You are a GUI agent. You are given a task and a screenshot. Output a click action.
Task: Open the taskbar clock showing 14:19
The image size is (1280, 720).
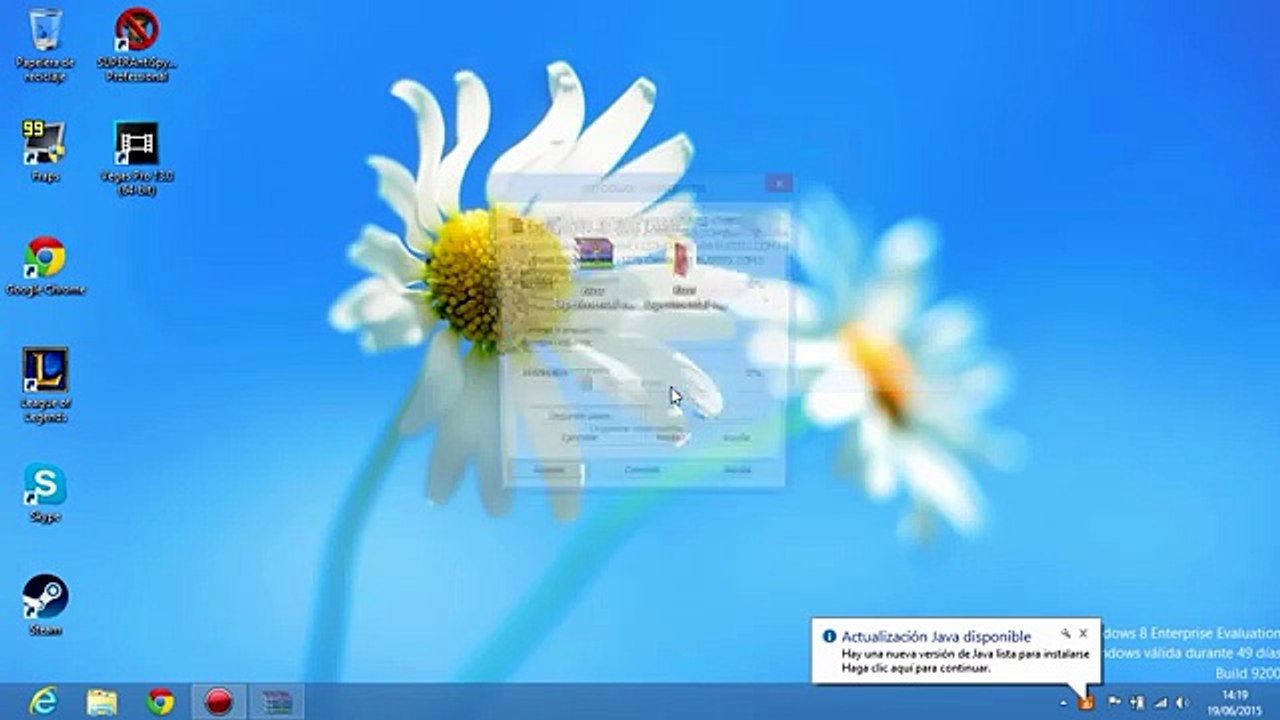(x=1234, y=702)
